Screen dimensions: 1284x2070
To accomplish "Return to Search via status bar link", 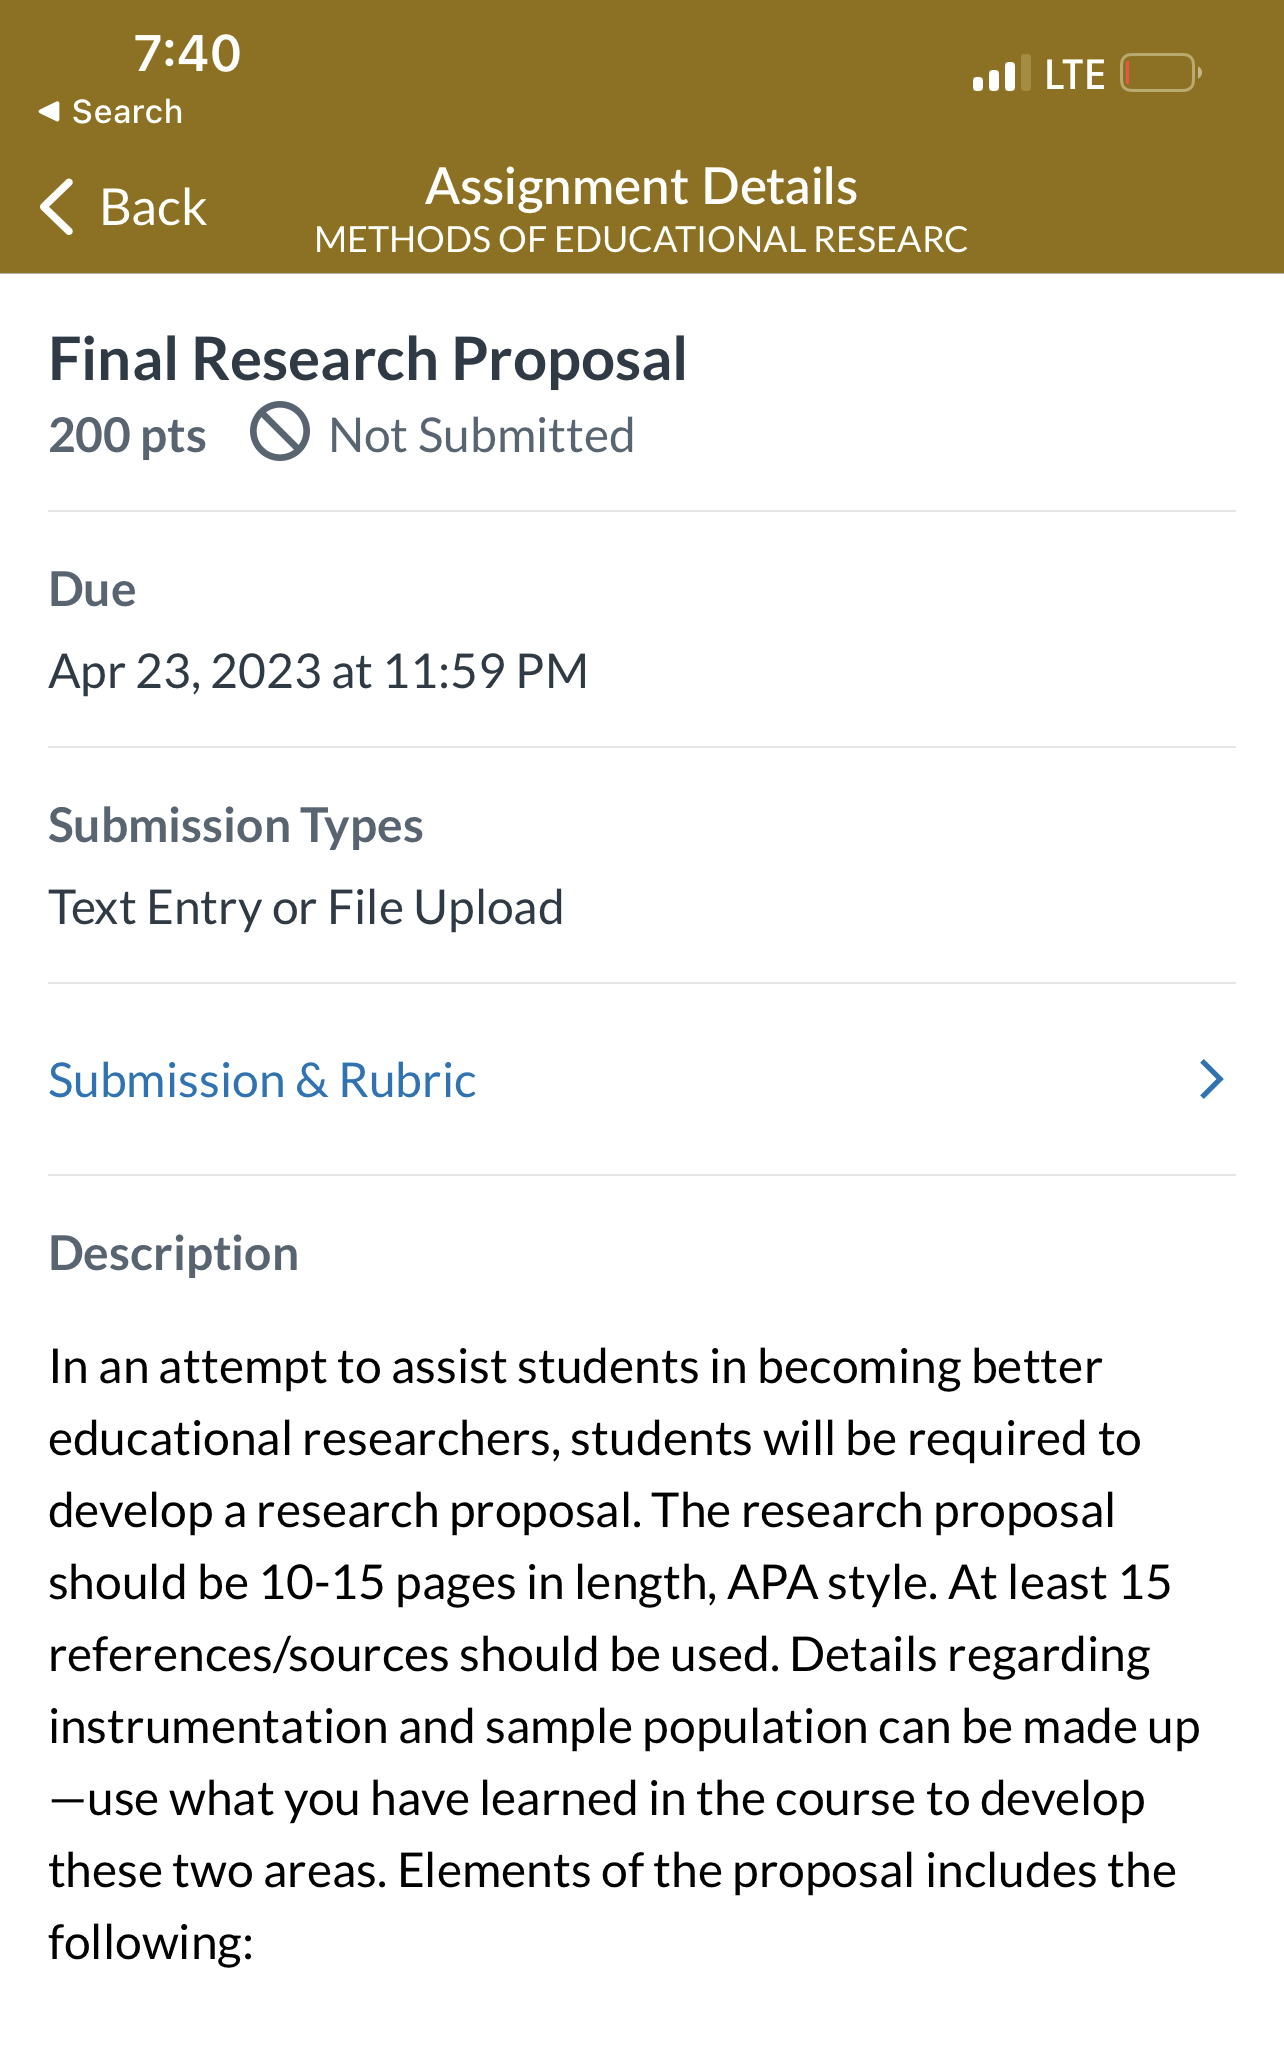I will (x=112, y=111).
